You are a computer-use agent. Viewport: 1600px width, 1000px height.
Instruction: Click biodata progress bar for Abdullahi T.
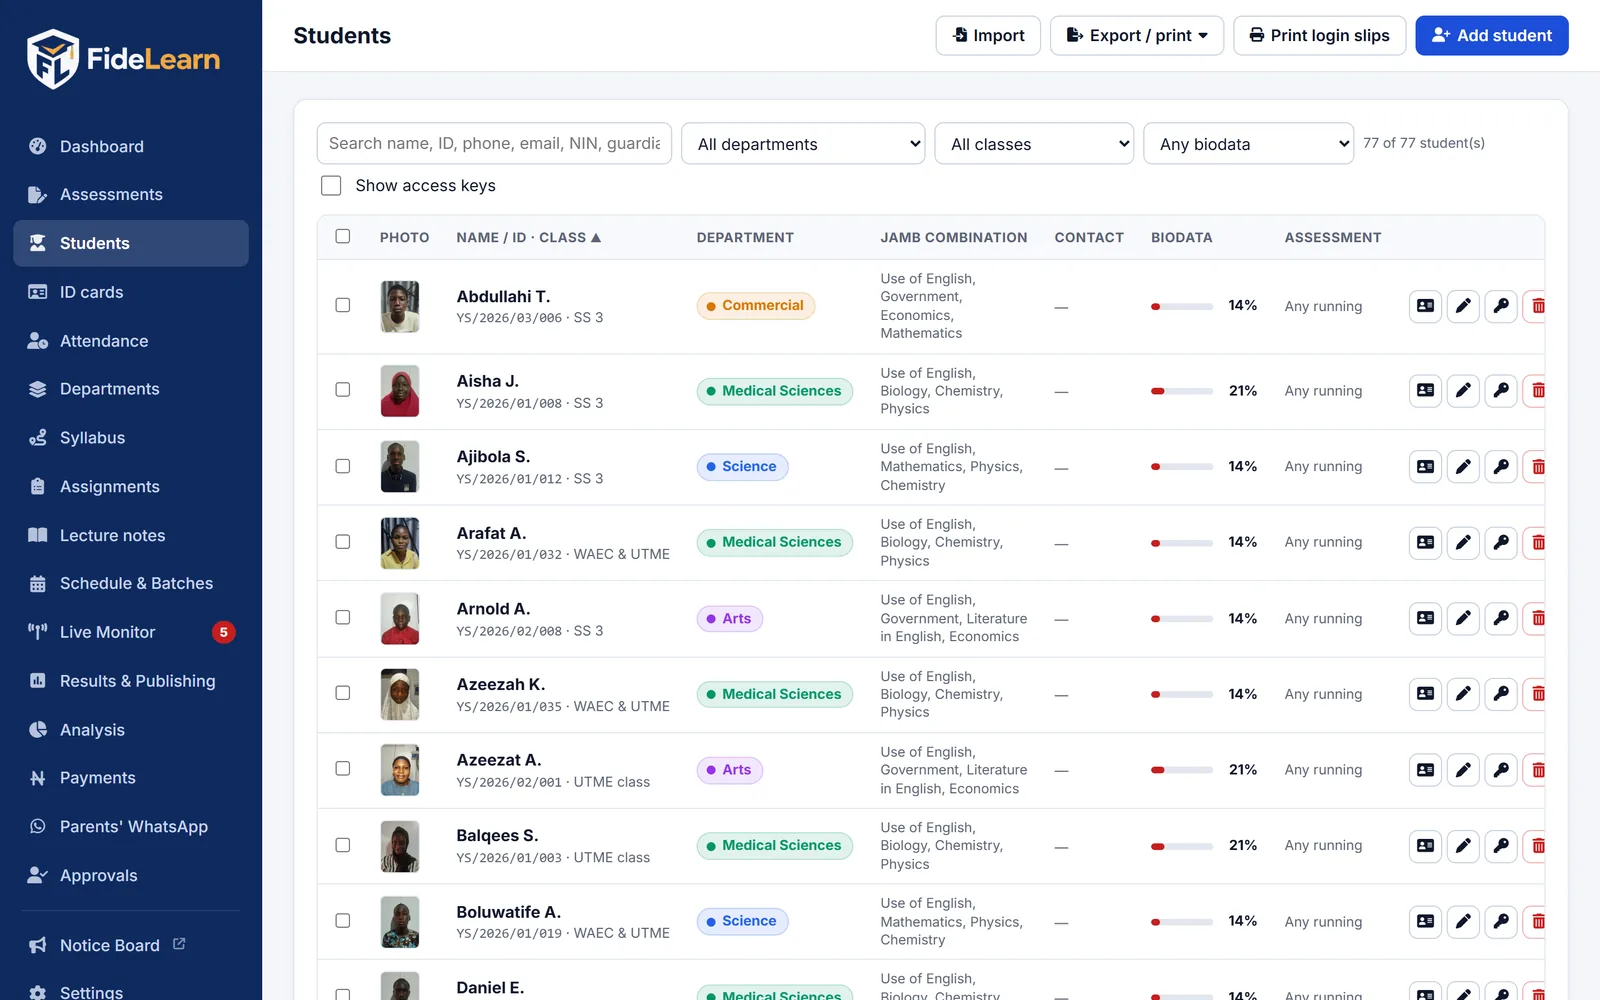click(x=1182, y=306)
